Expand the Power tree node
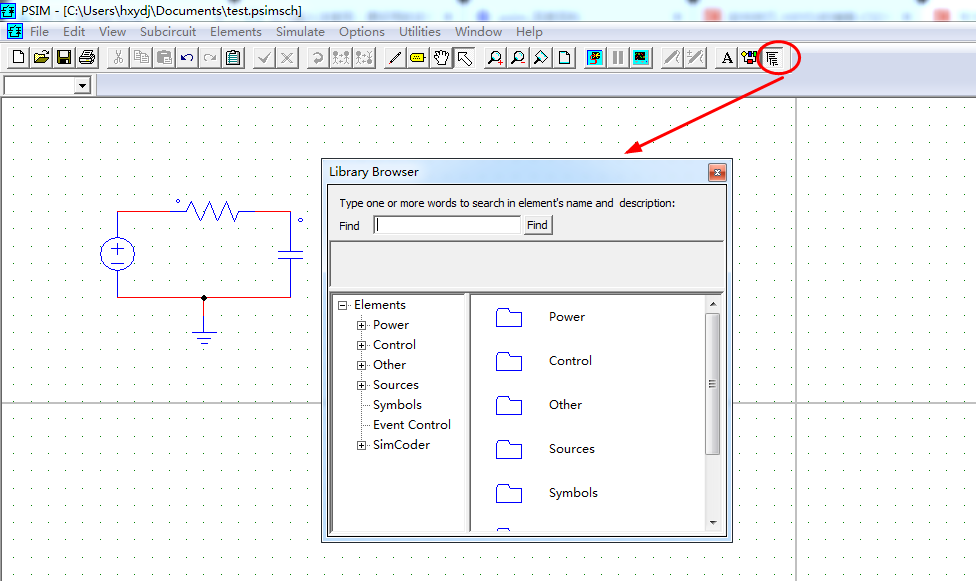Image resolution: width=976 pixels, height=581 pixels. 361,325
